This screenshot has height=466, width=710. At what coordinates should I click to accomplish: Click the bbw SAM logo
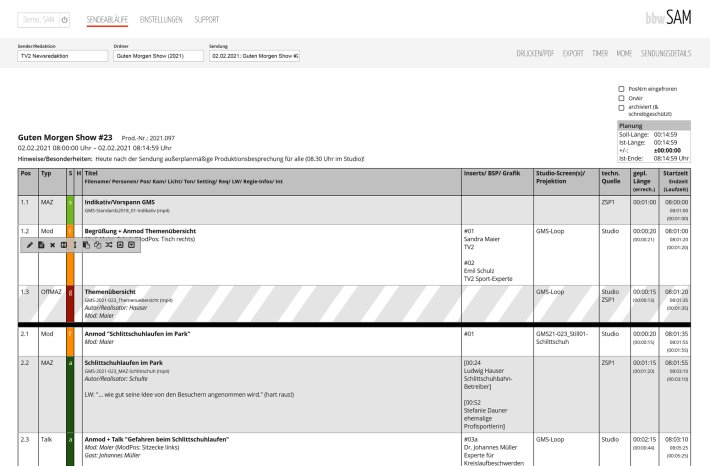[668, 18]
